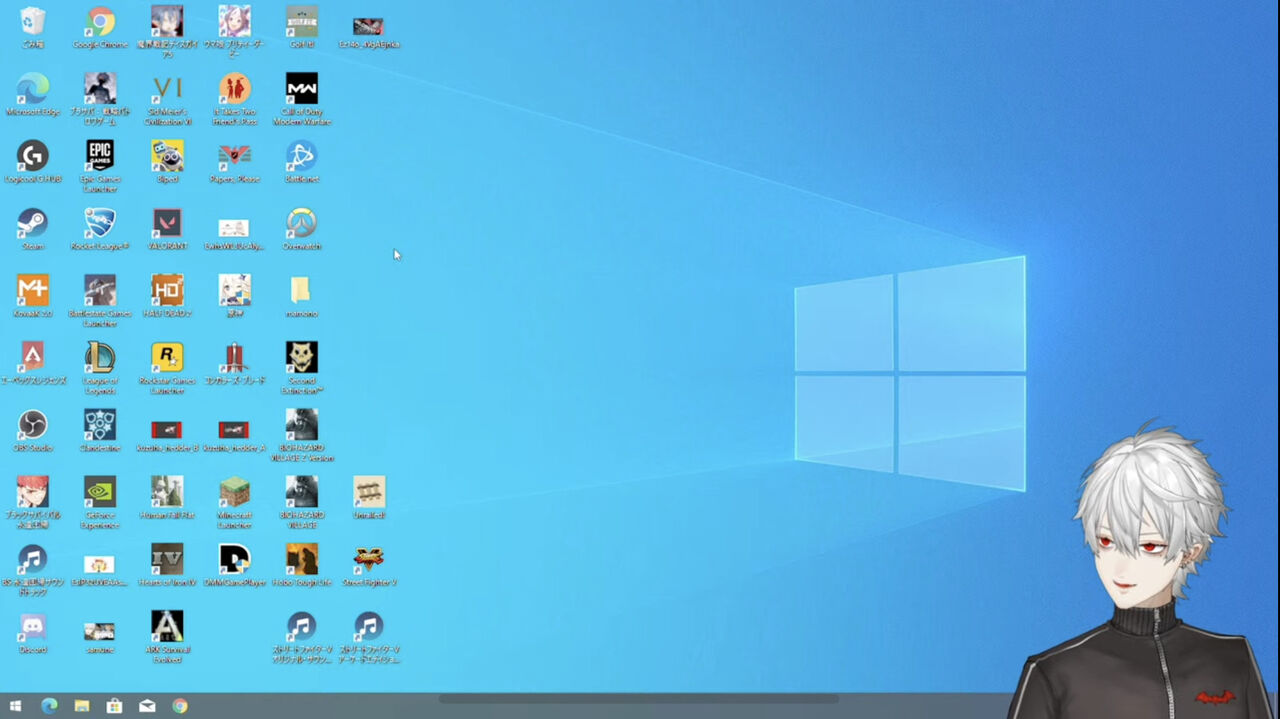Open the Mail app from the taskbar
The image size is (1280, 719).
tap(147, 706)
